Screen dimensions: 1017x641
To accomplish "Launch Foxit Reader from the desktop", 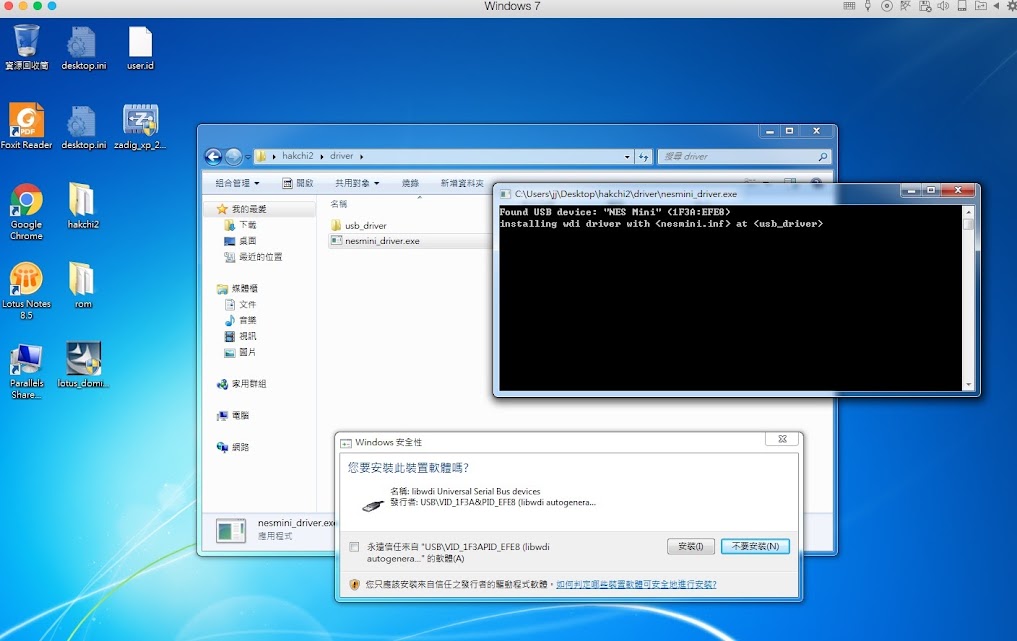I will 26,126.
